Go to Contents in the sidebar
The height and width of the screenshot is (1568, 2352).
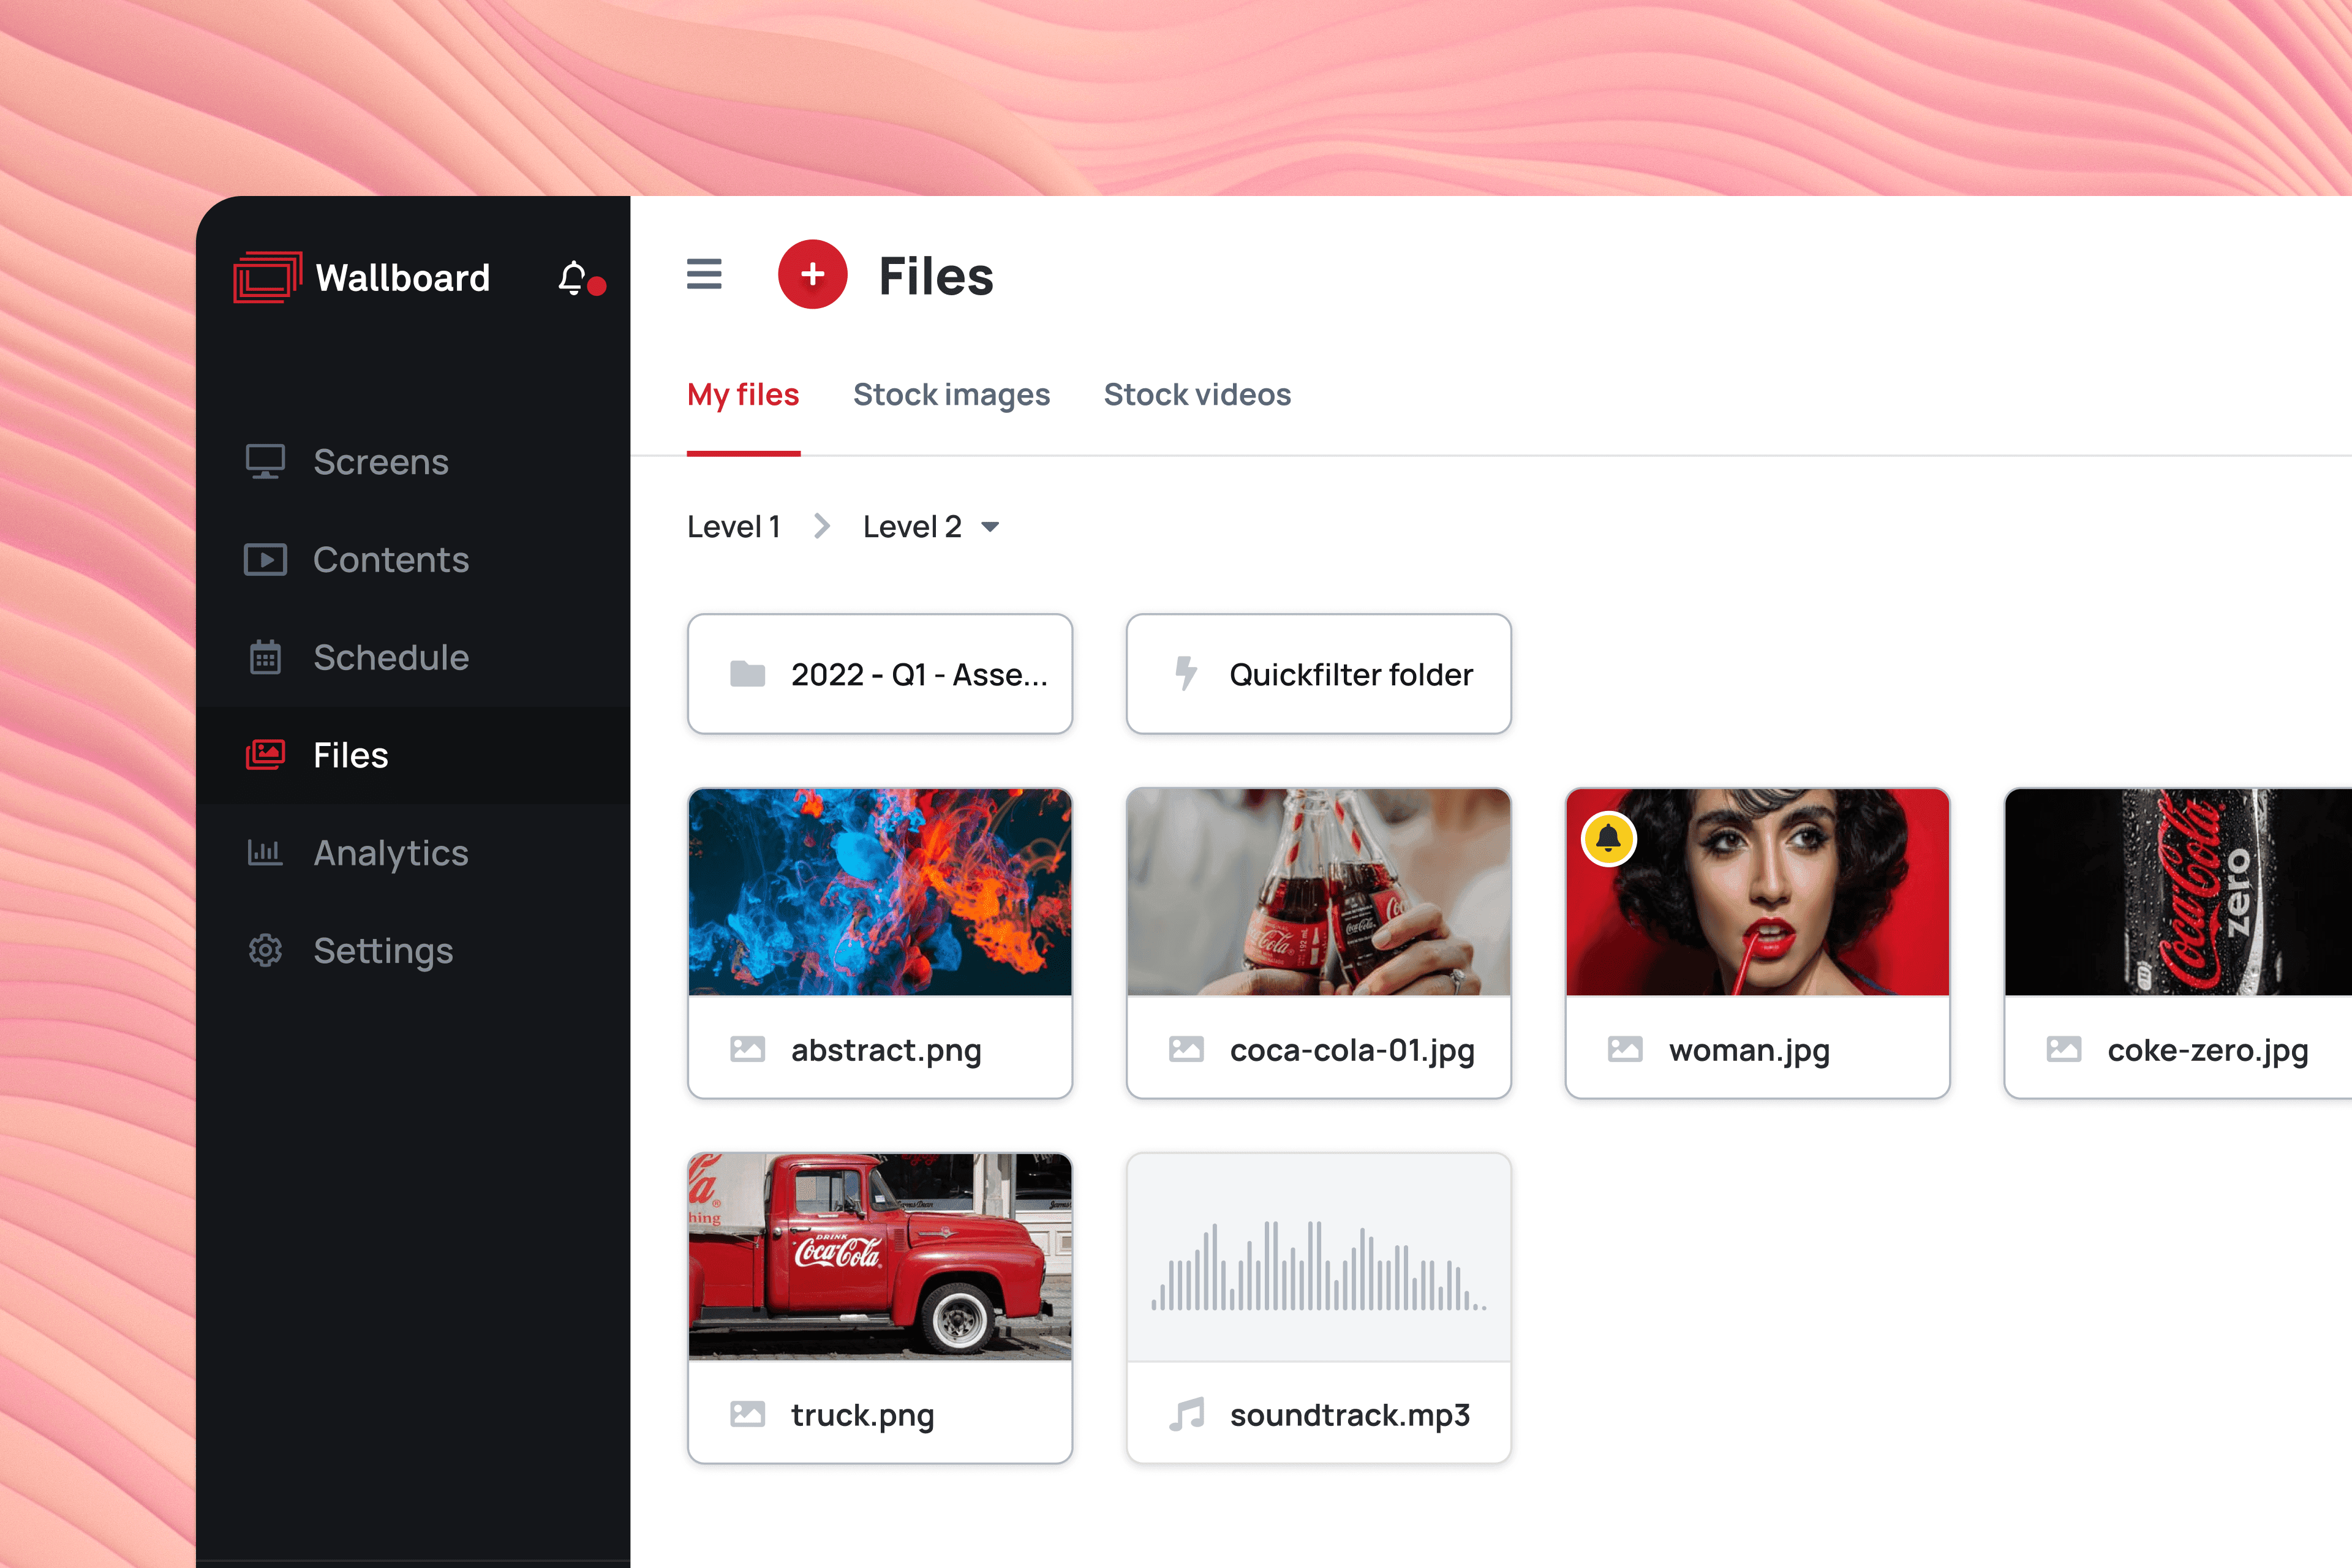(x=390, y=560)
